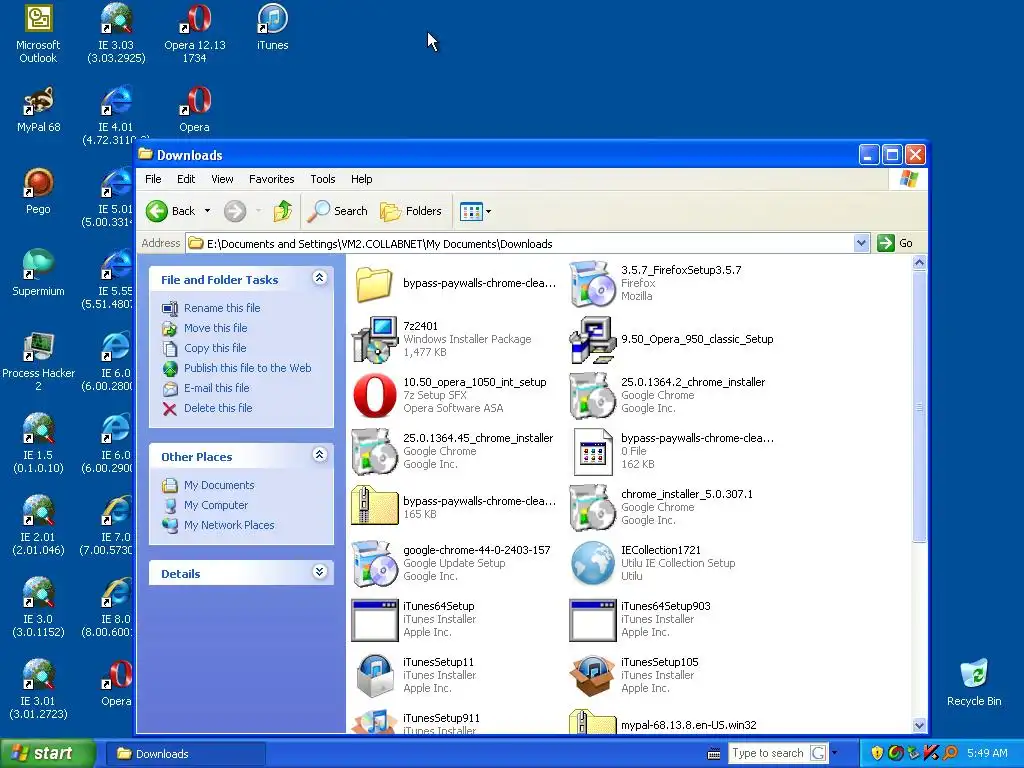The width and height of the screenshot is (1024, 768).
Task: Click Copy this file link
Action: coord(215,348)
